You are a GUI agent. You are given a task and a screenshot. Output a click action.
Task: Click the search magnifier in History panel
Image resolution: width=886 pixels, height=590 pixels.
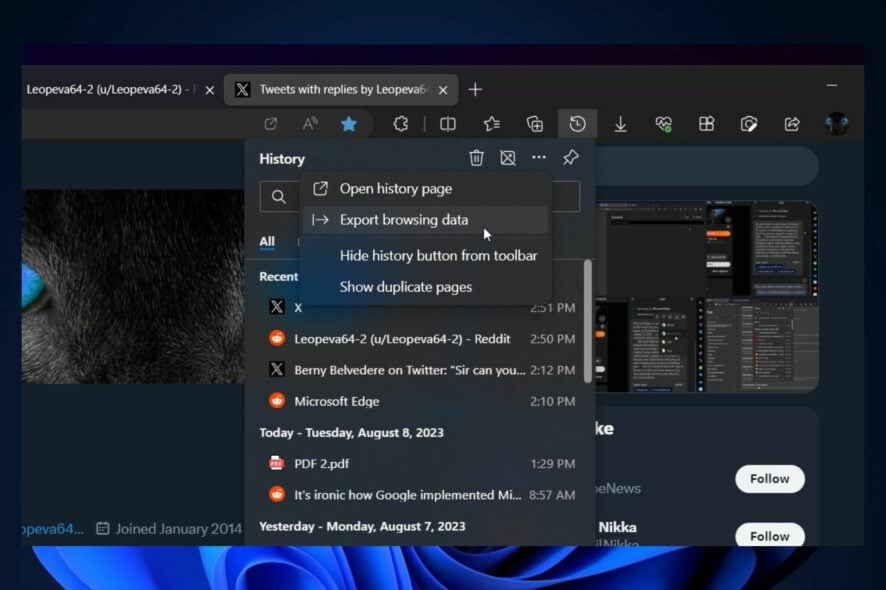pyautogui.click(x=279, y=196)
